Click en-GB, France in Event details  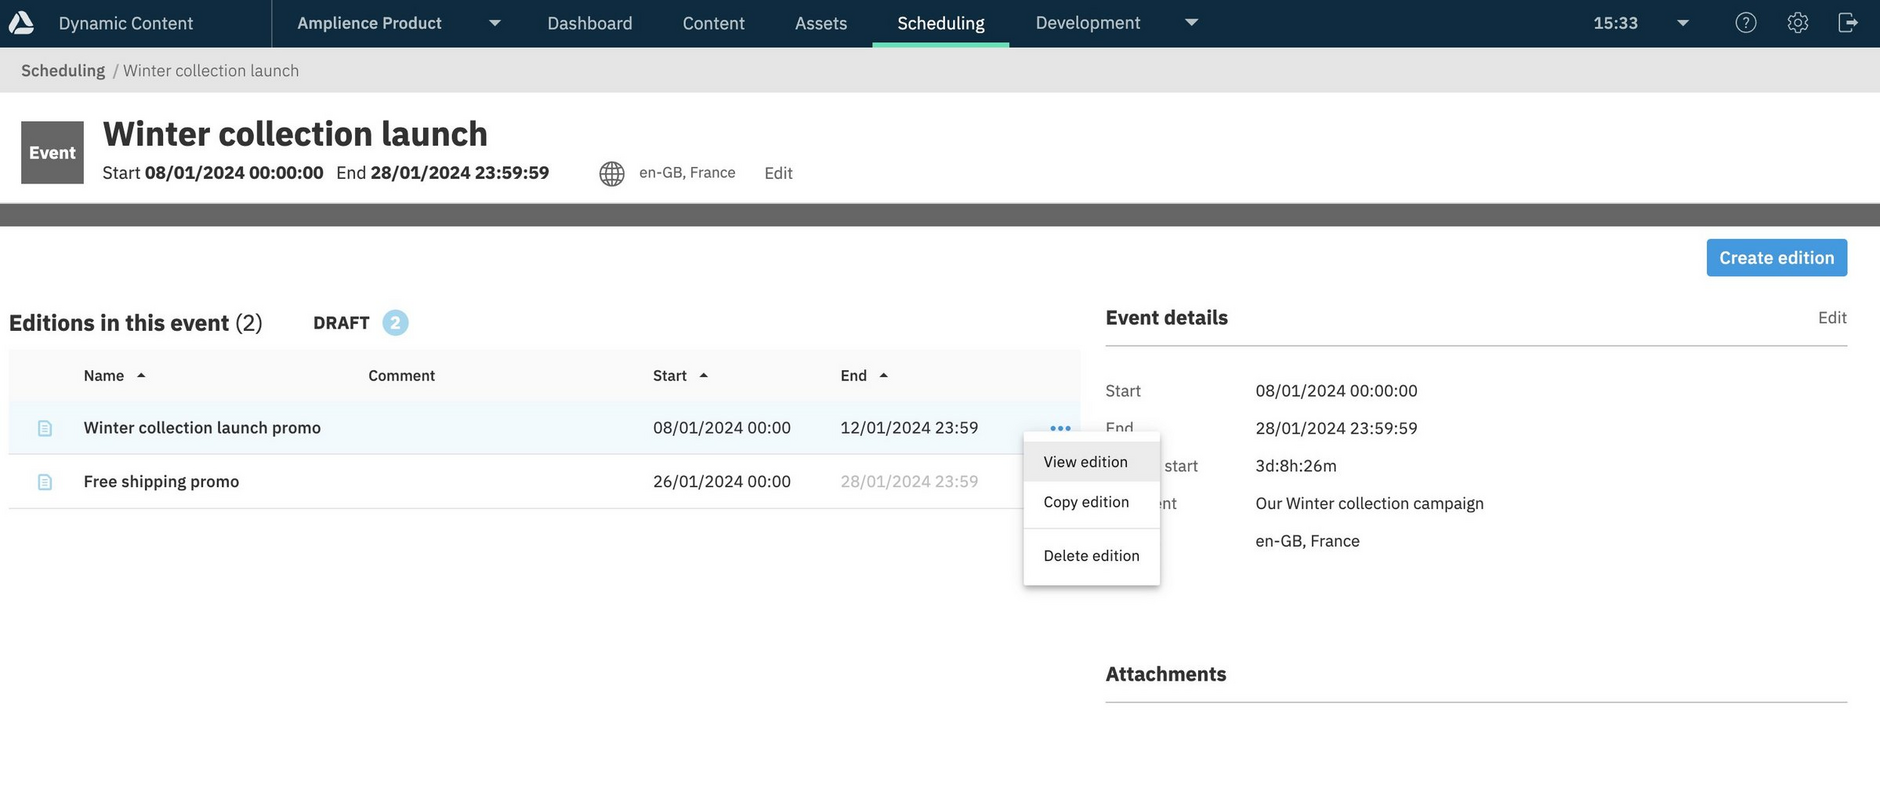pyautogui.click(x=1307, y=541)
